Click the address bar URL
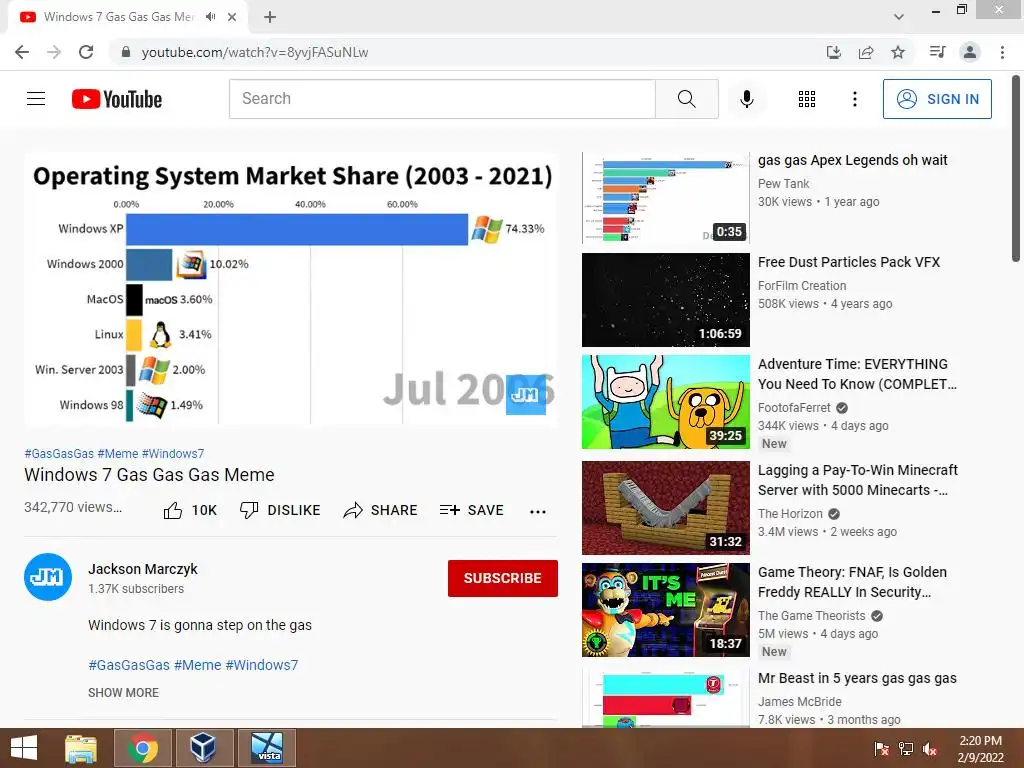 255,52
